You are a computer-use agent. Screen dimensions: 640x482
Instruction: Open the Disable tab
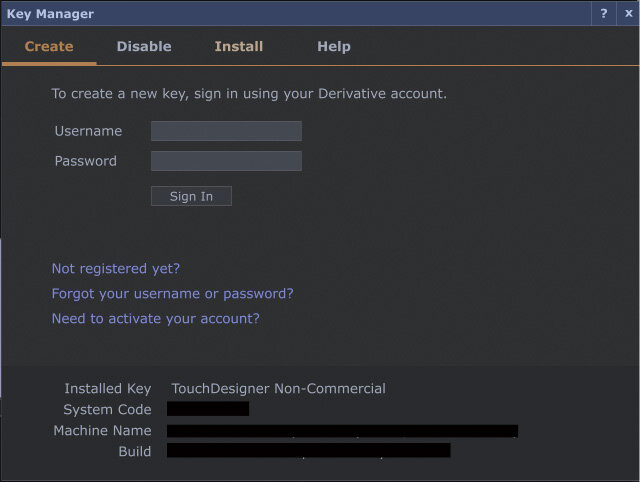[x=144, y=46]
